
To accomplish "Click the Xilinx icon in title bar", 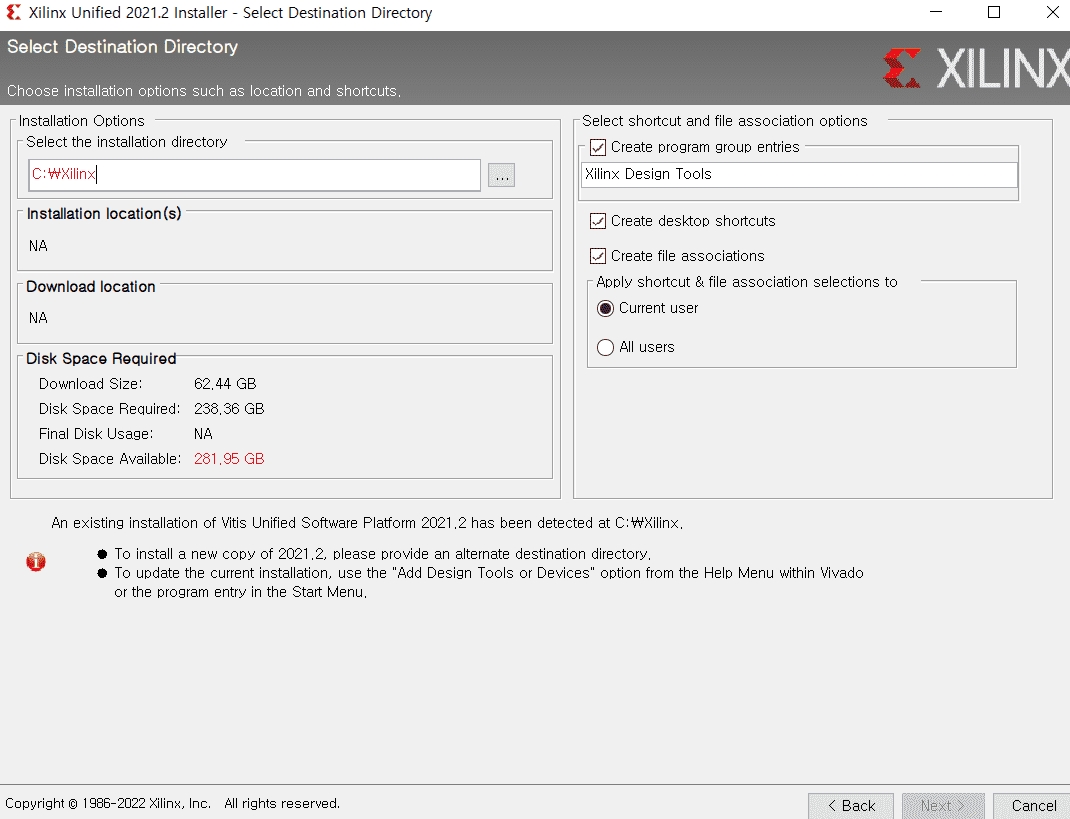I will tap(13, 12).
